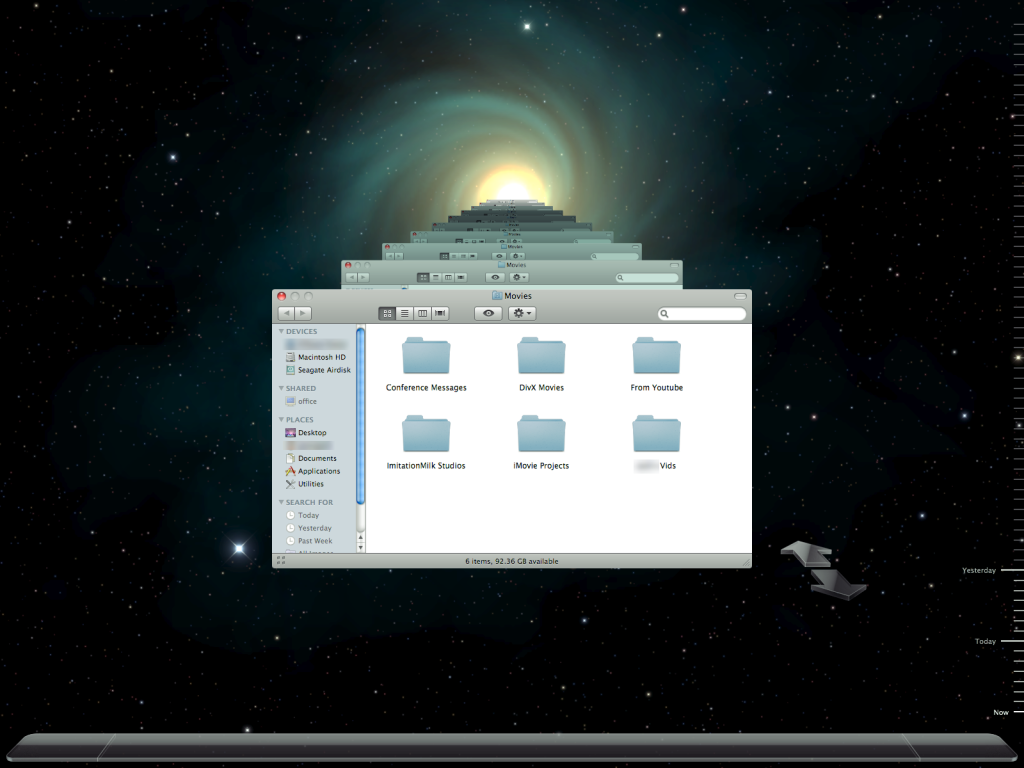Show Yesterday's files in sidebar Search For
1024x768 pixels.
pos(309,528)
